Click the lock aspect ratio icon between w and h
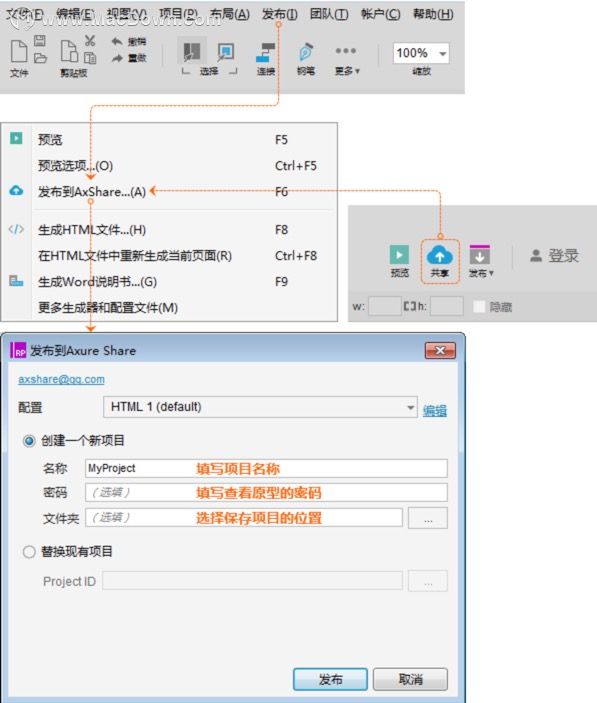 410,306
